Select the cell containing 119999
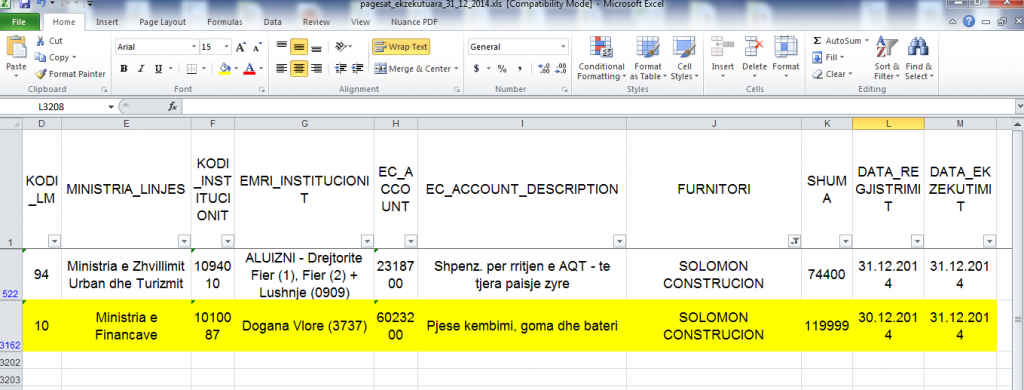Viewport: 1024px width, 390px height. [827, 326]
